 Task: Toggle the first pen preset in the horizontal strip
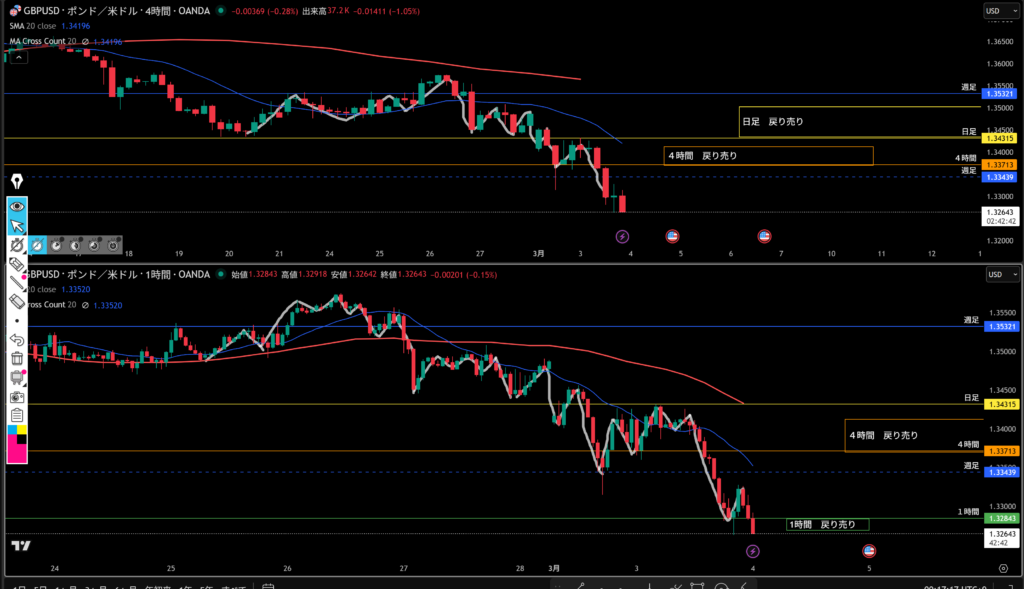(x=38, y=244)
